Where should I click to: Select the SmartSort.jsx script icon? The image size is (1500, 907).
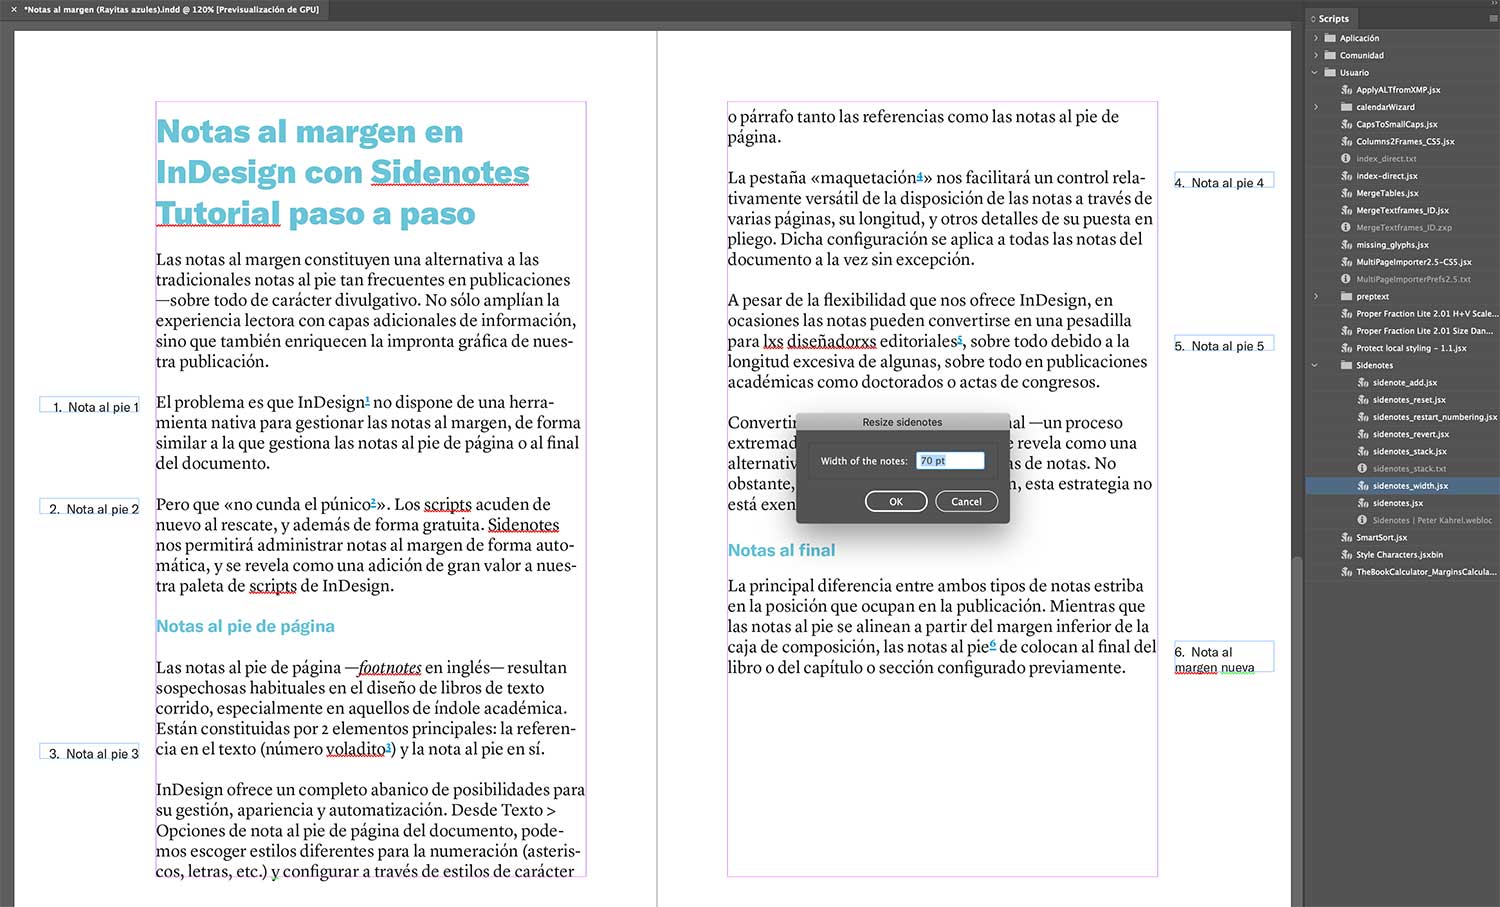[x=1346, y=537]
